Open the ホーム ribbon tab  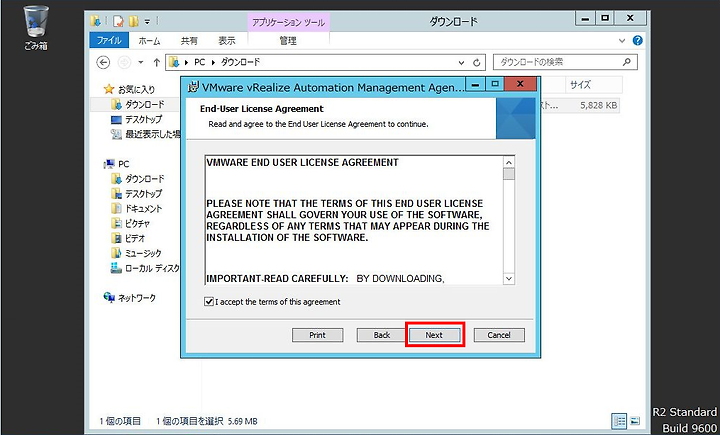click(x=149, y=41)
